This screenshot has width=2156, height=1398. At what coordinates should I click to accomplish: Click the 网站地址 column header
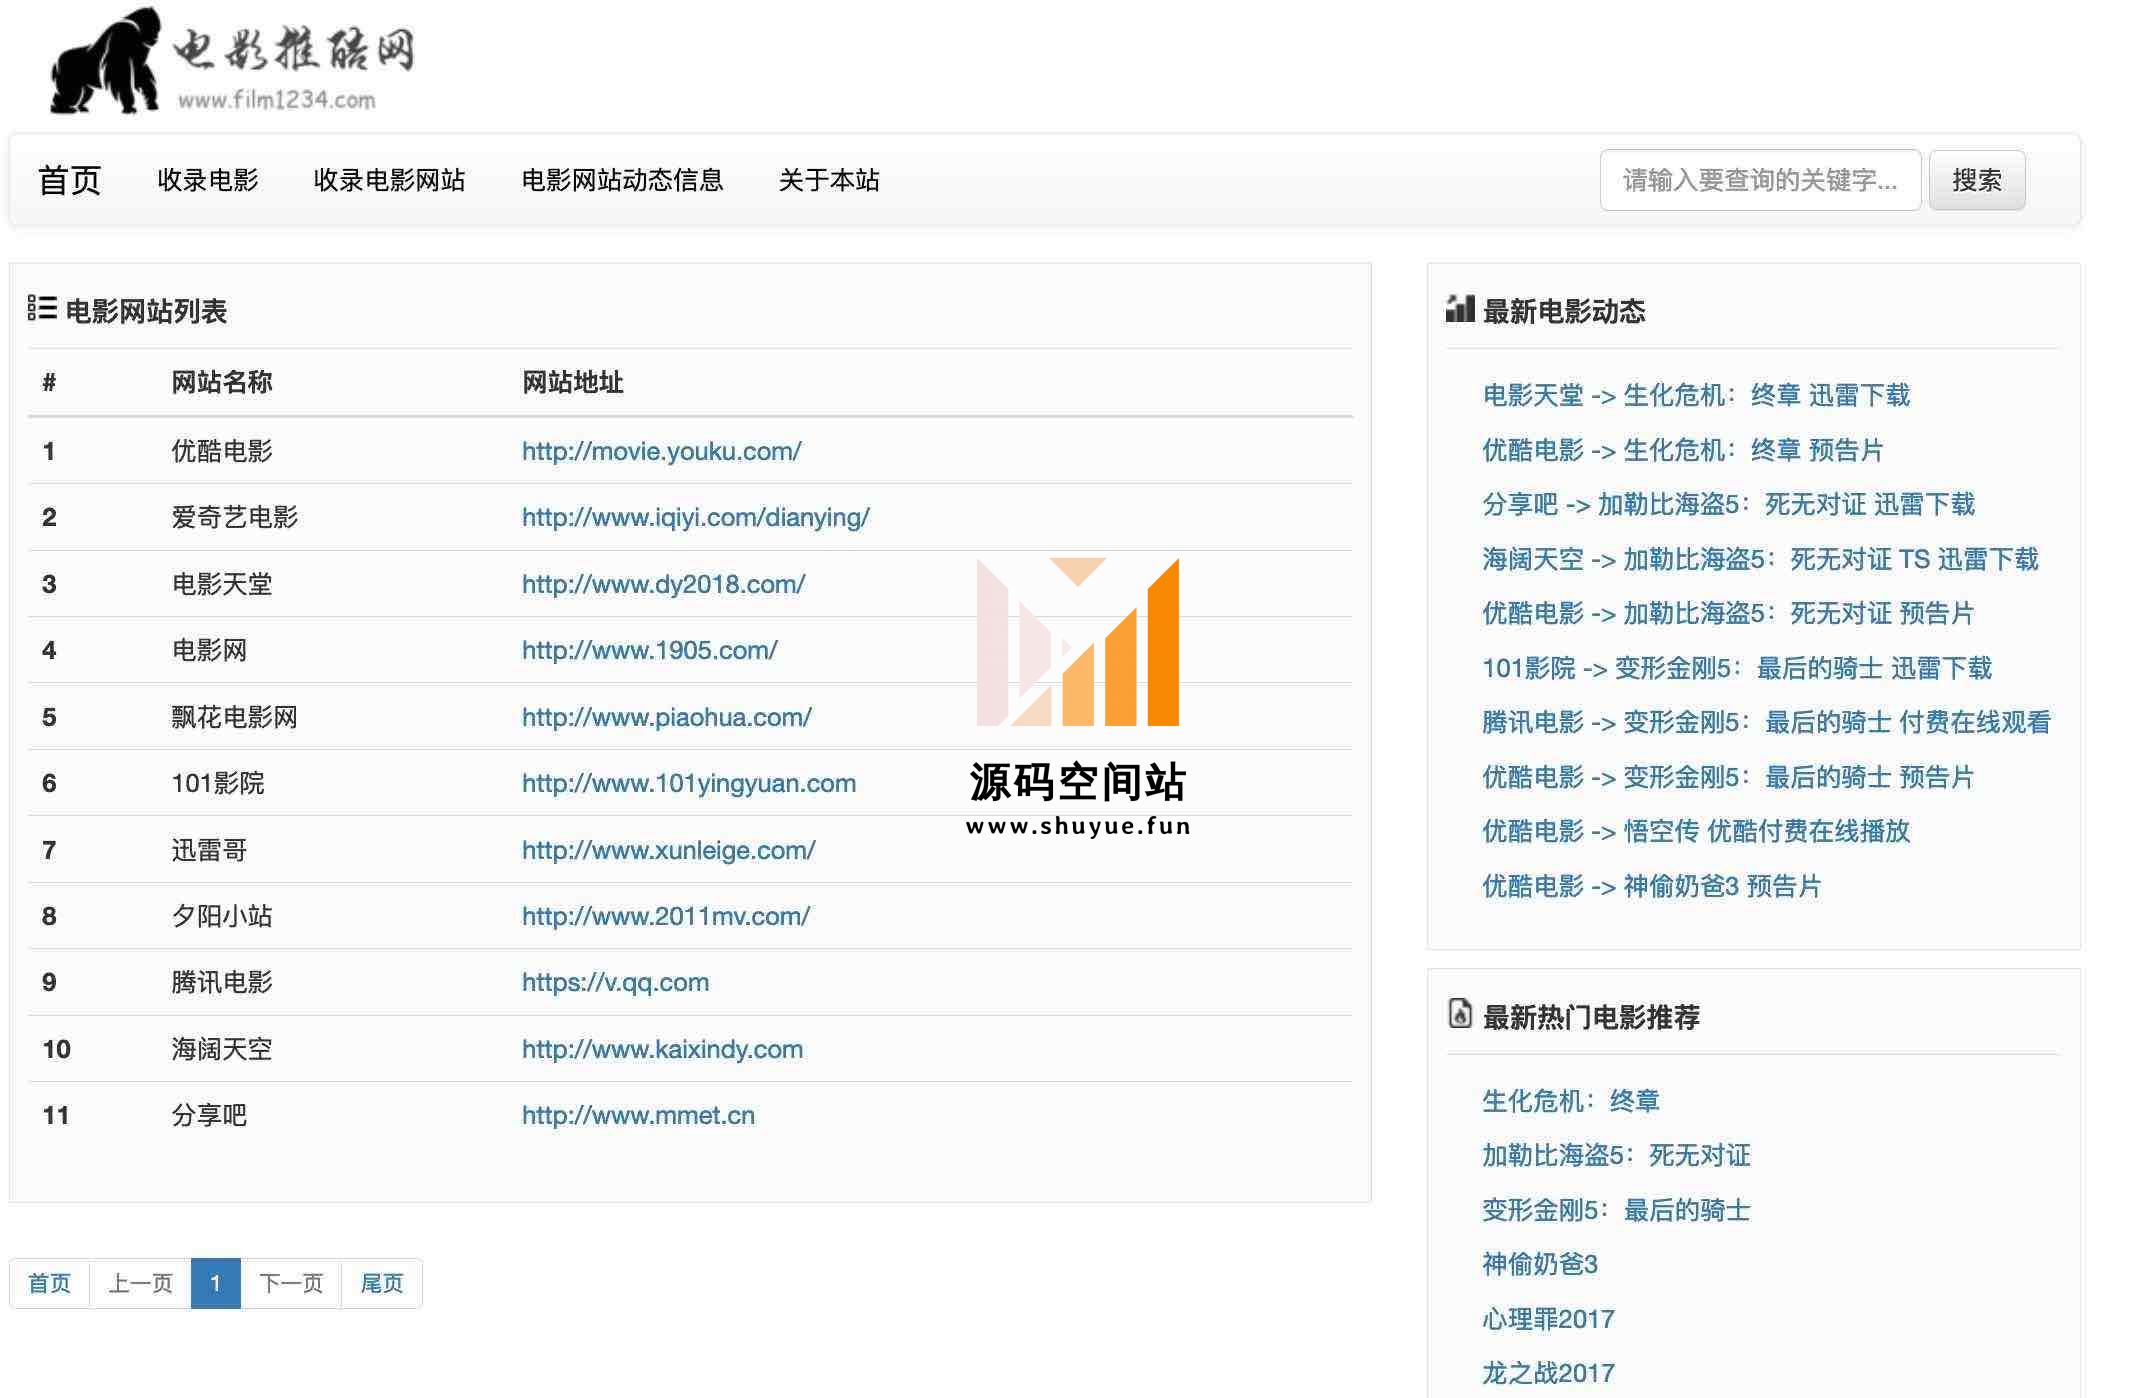click(x=573, y=382)
